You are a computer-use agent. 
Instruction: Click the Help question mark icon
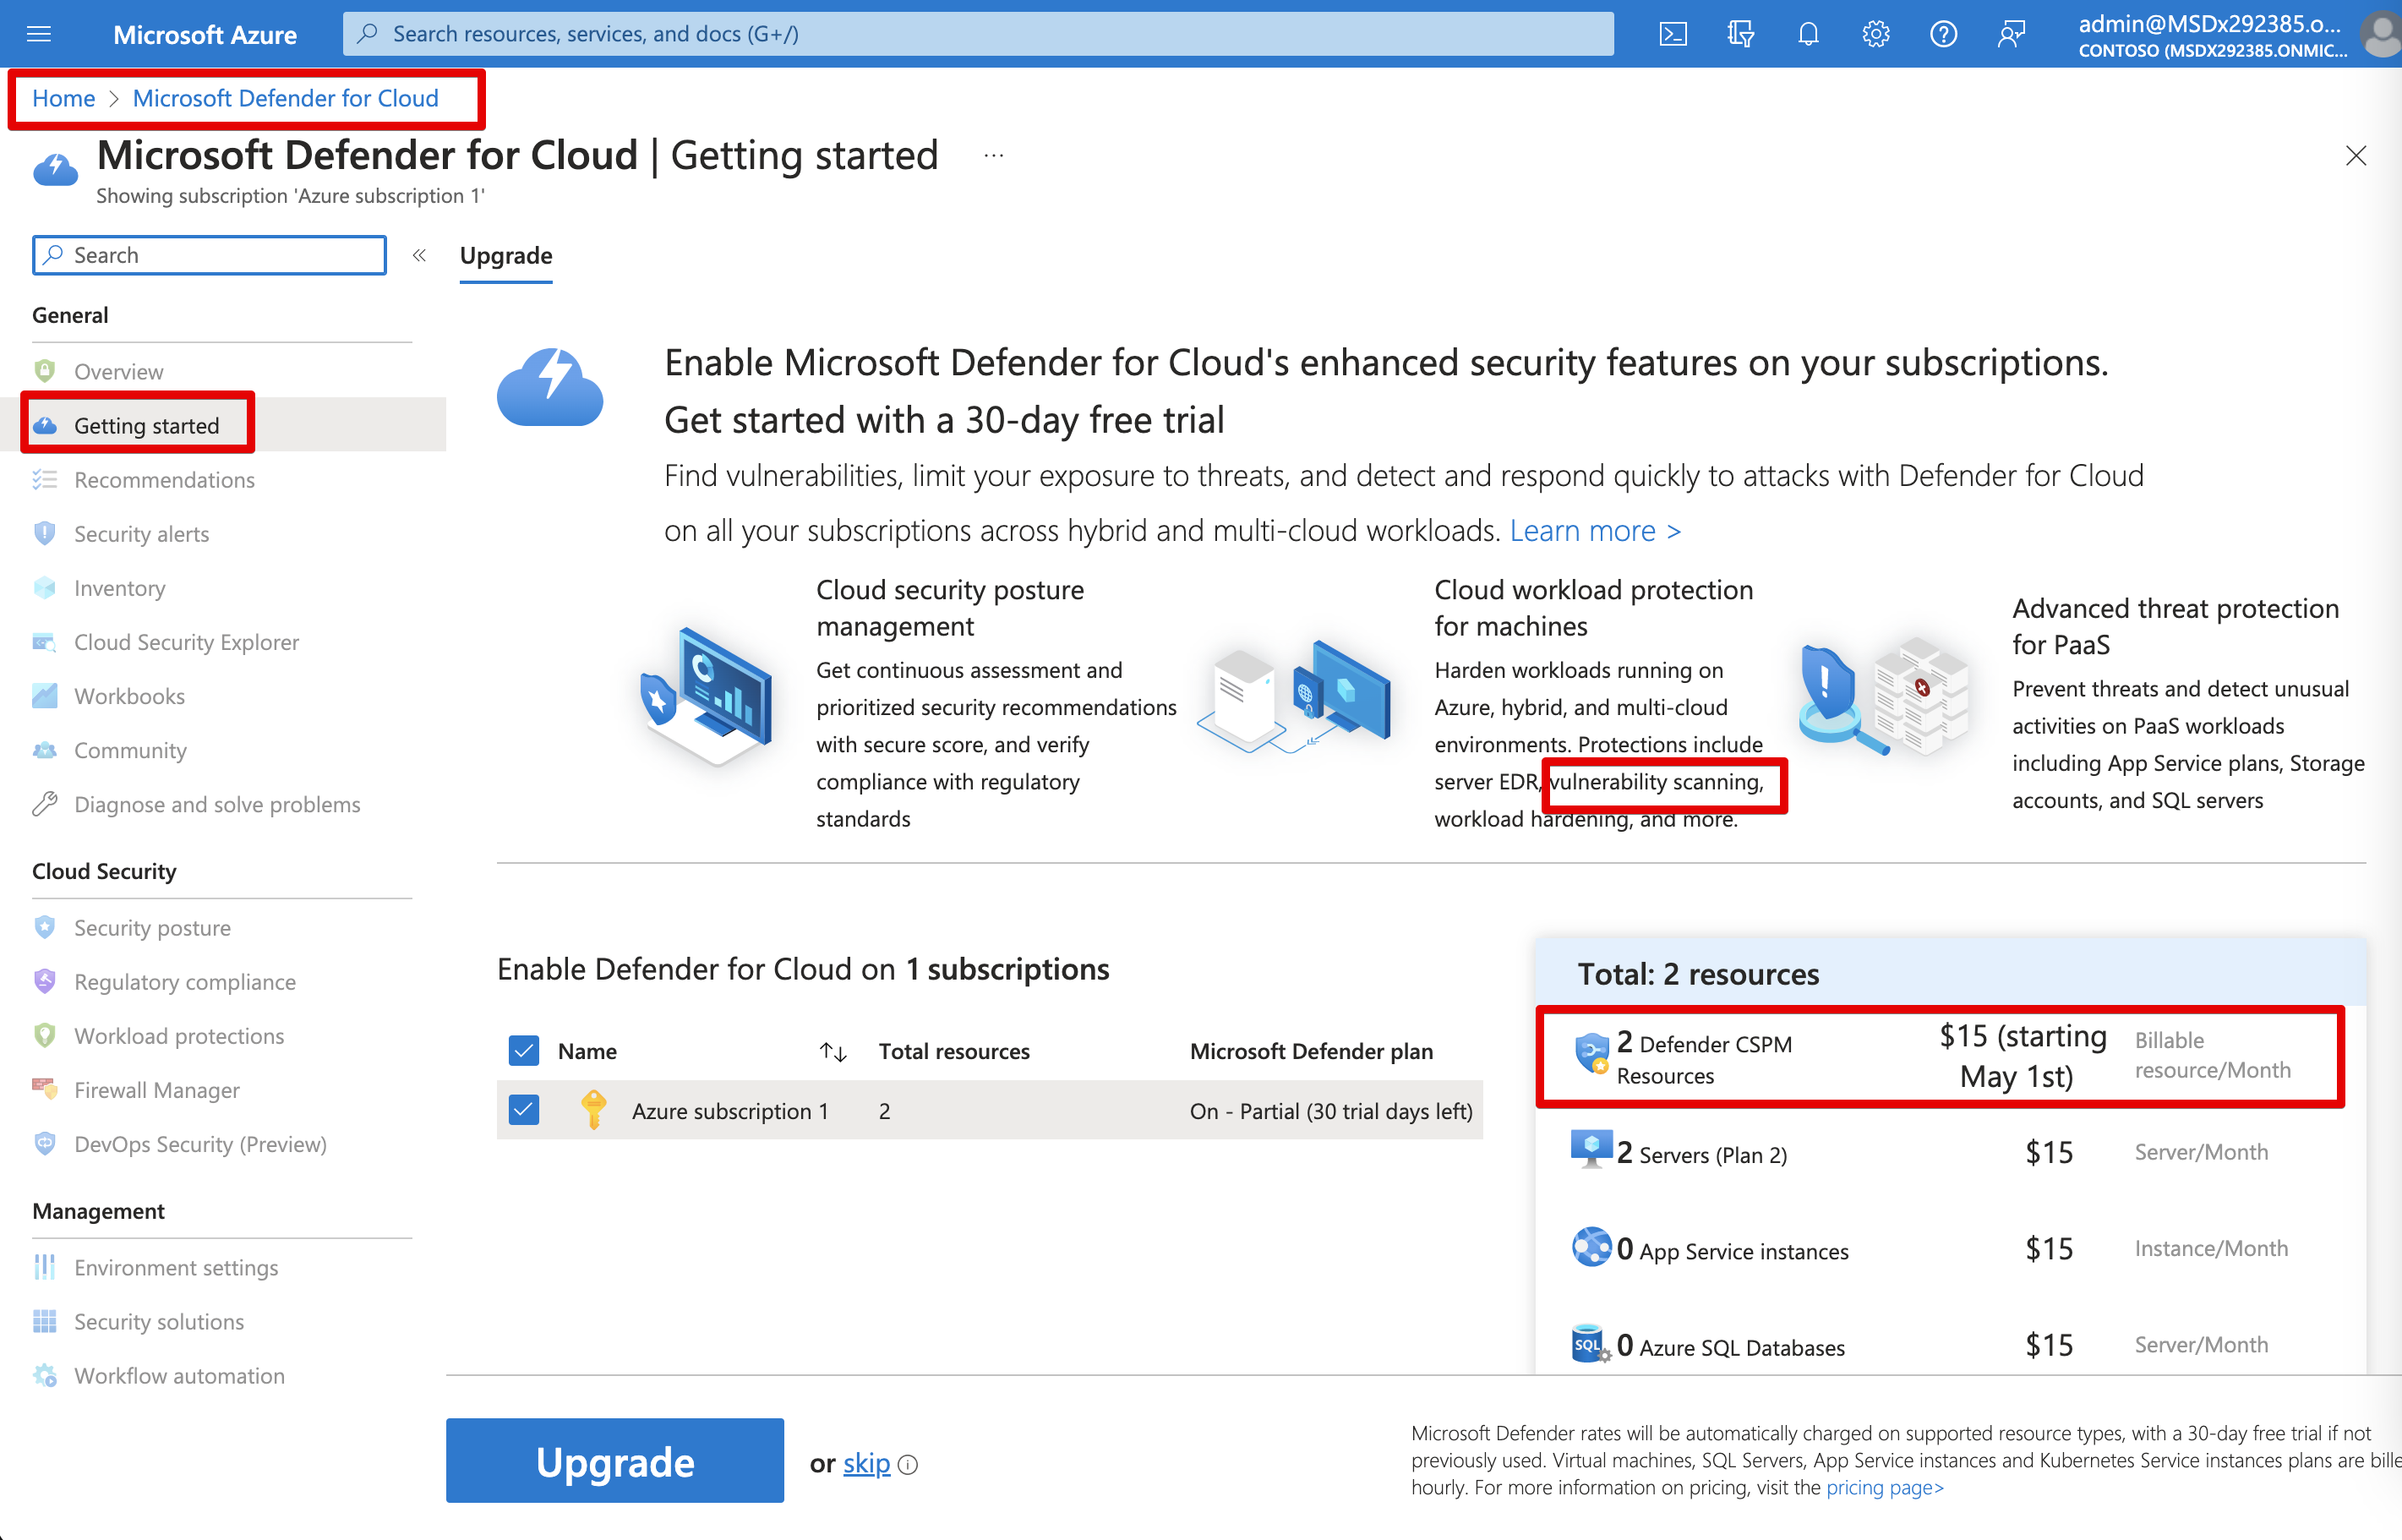(x=1943, y=34)
